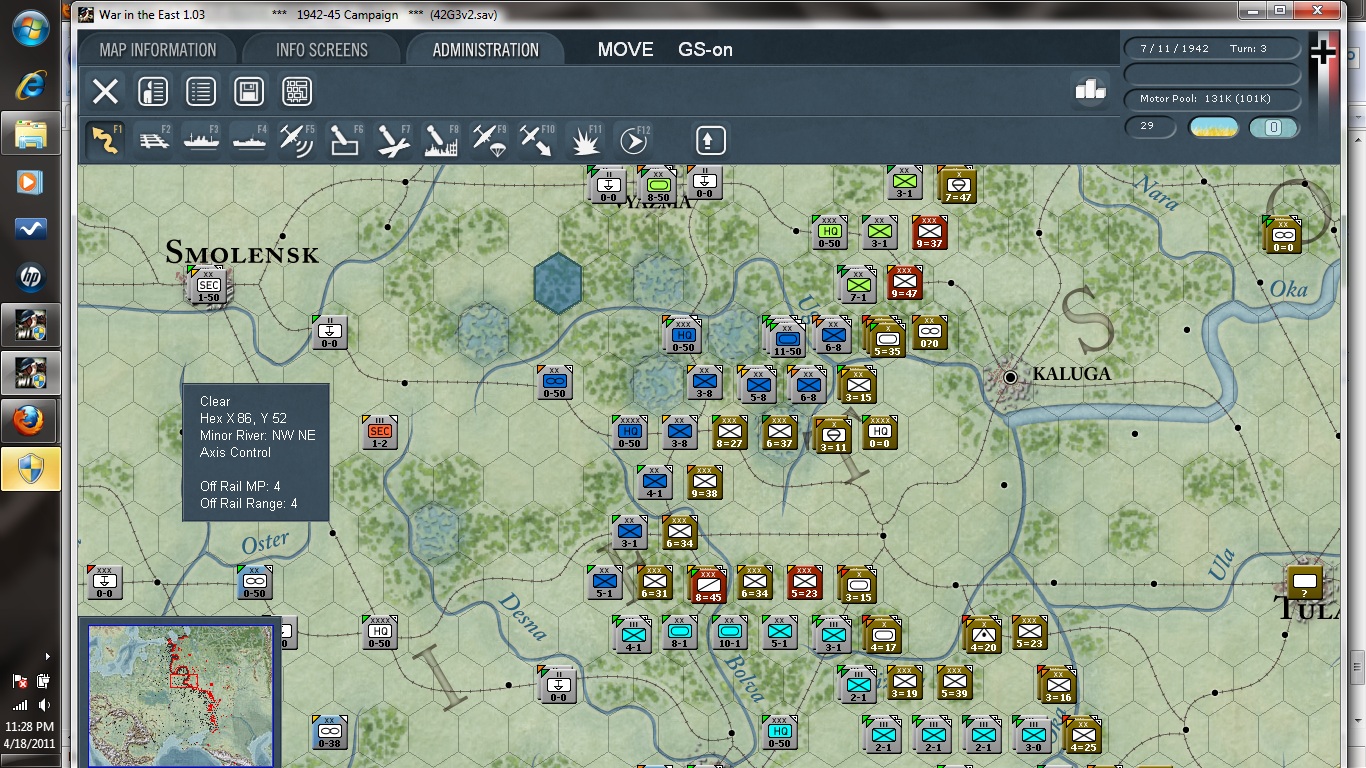Select the cyan 8-1 unit
Screen dimensions: 1366x768
coord(679,632)
